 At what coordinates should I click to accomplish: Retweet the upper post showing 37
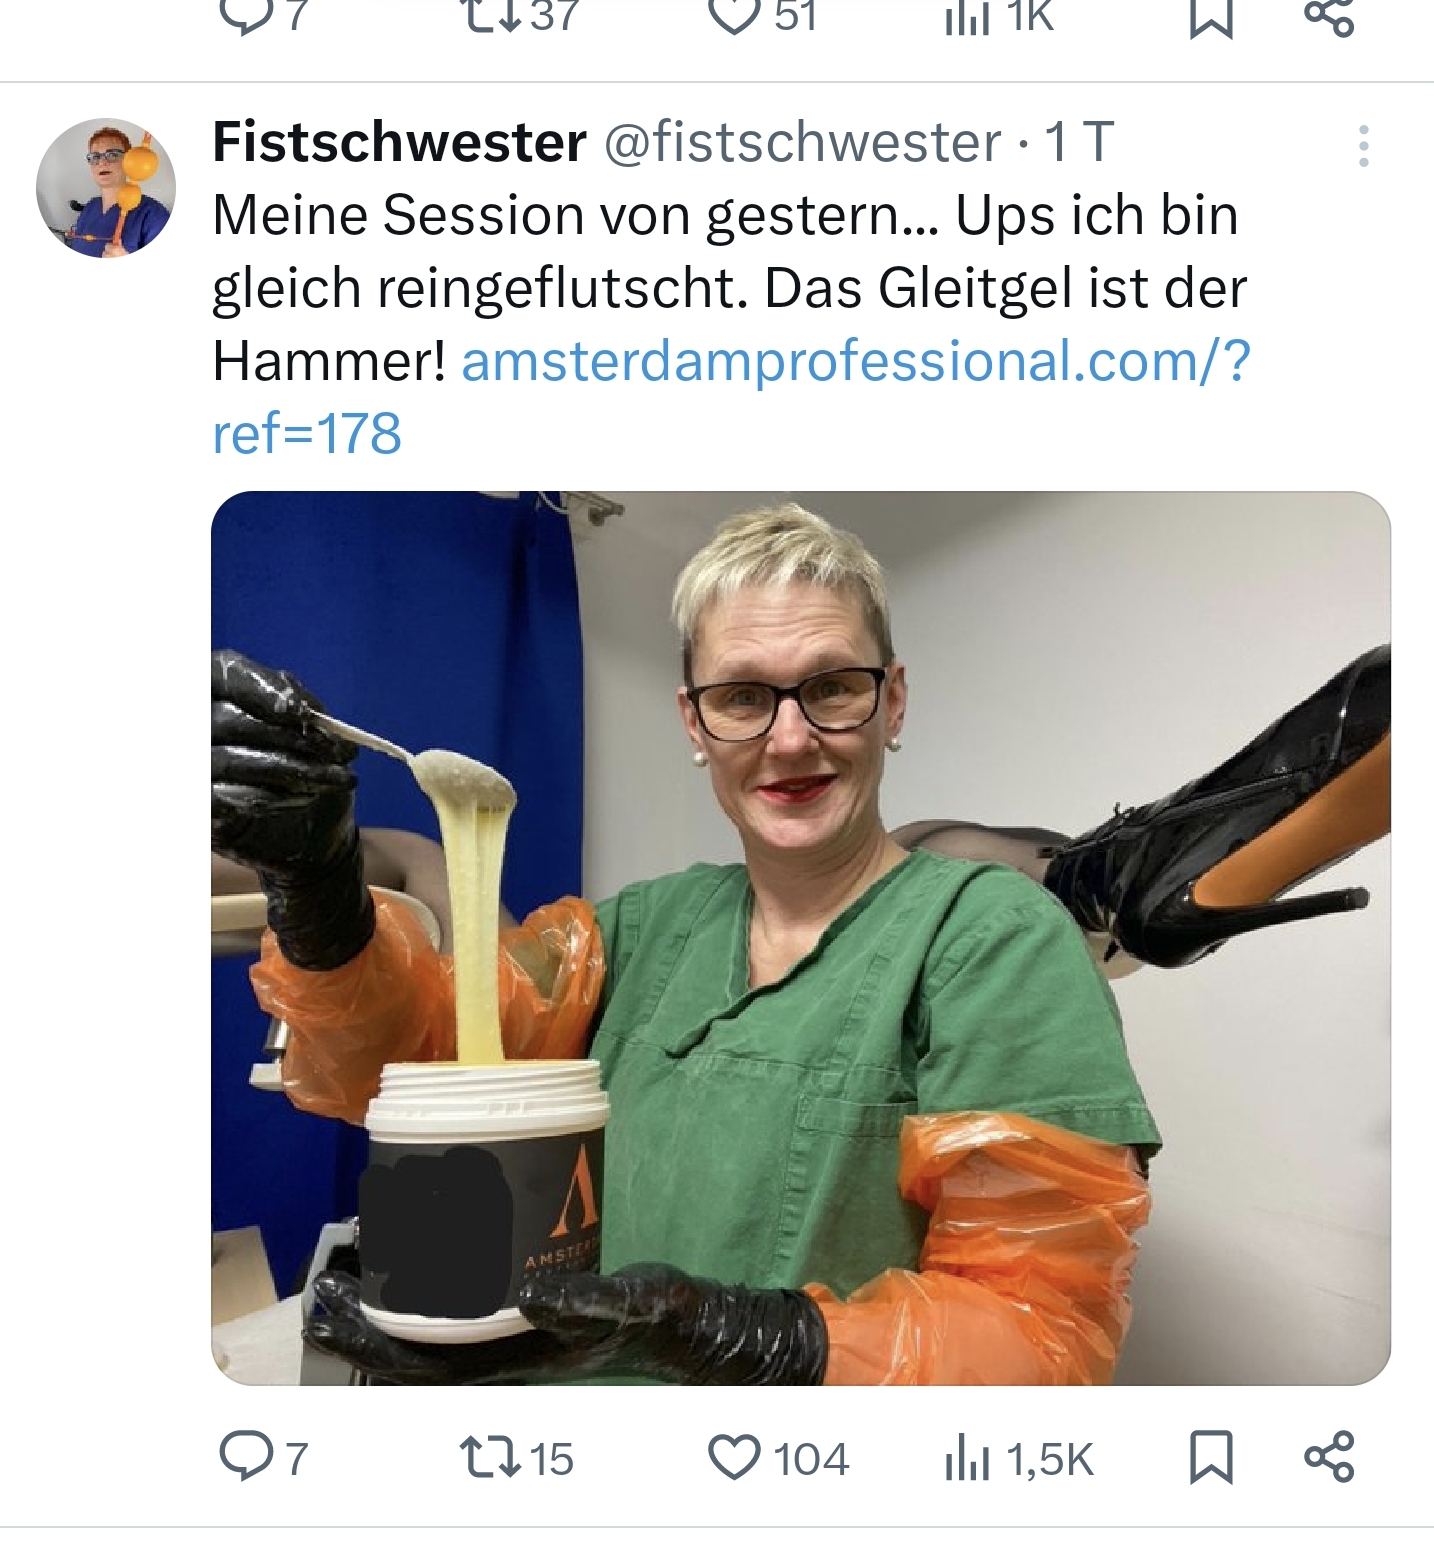coord(518,16)
